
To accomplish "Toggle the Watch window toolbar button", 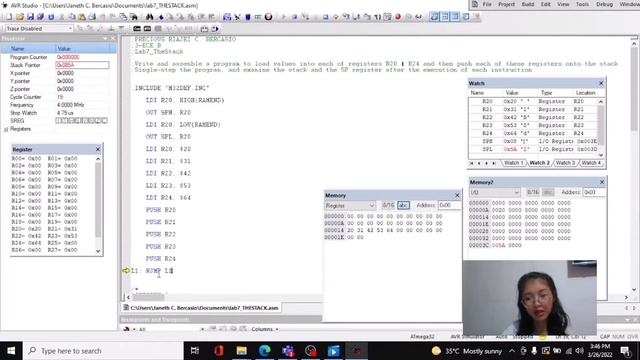I will tap(434, 17).
